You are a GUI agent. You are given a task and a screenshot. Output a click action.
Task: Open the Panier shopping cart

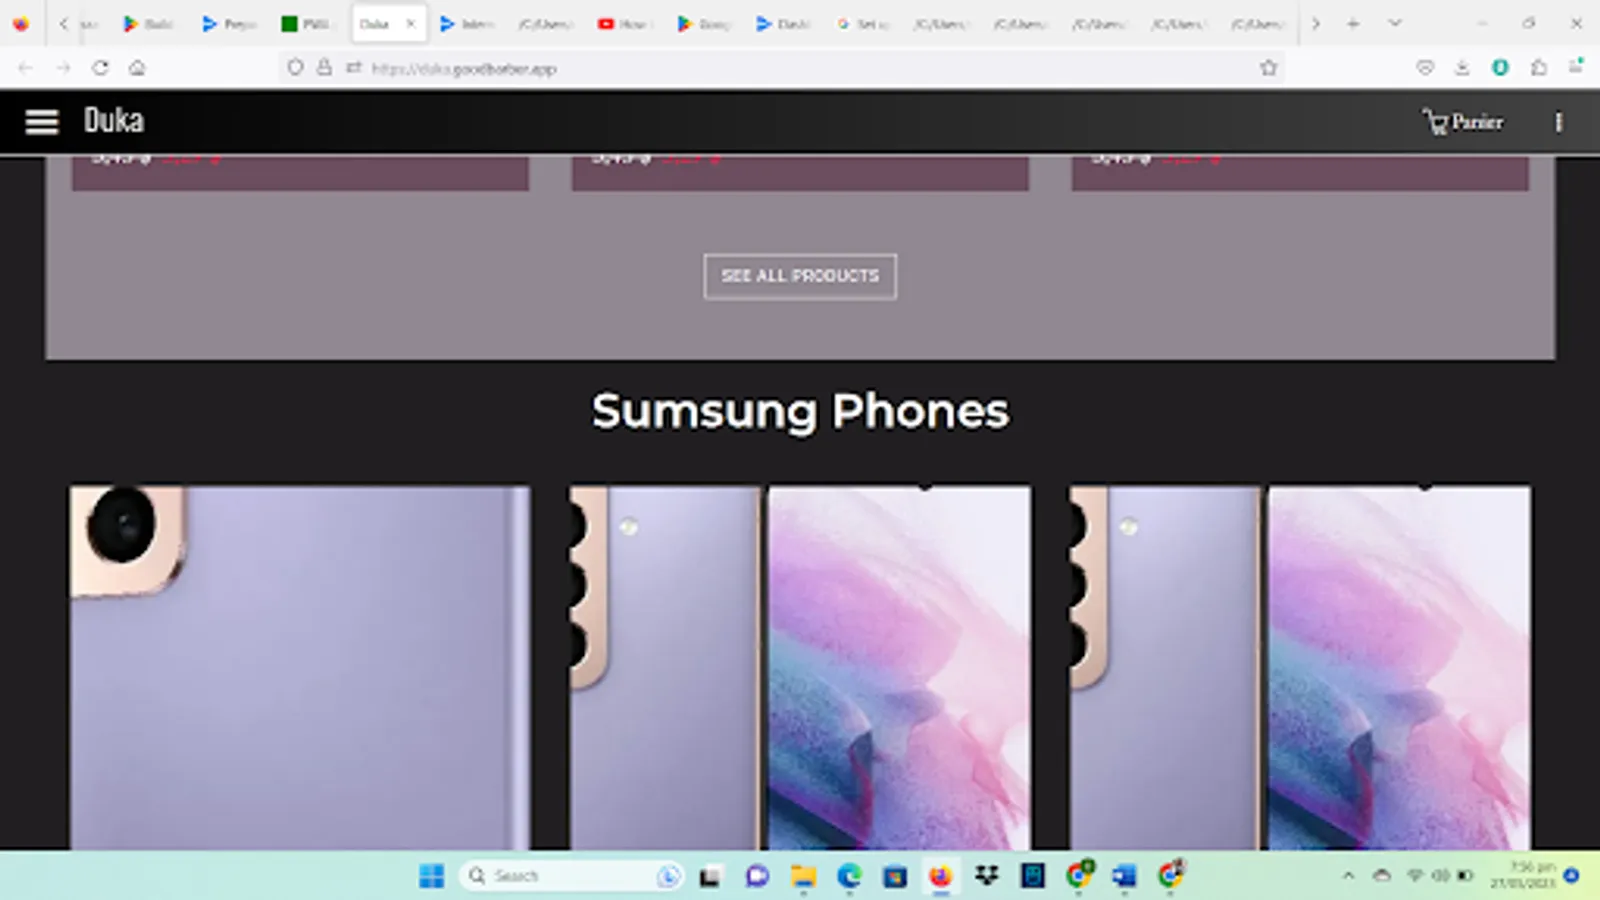(1463, 122)
